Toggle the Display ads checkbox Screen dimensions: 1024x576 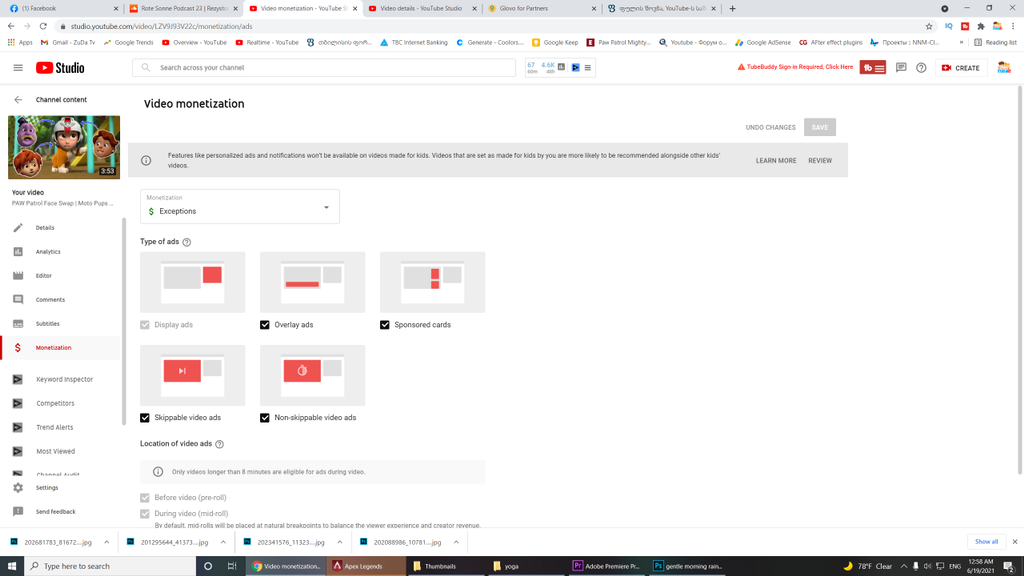click(145, 325)
